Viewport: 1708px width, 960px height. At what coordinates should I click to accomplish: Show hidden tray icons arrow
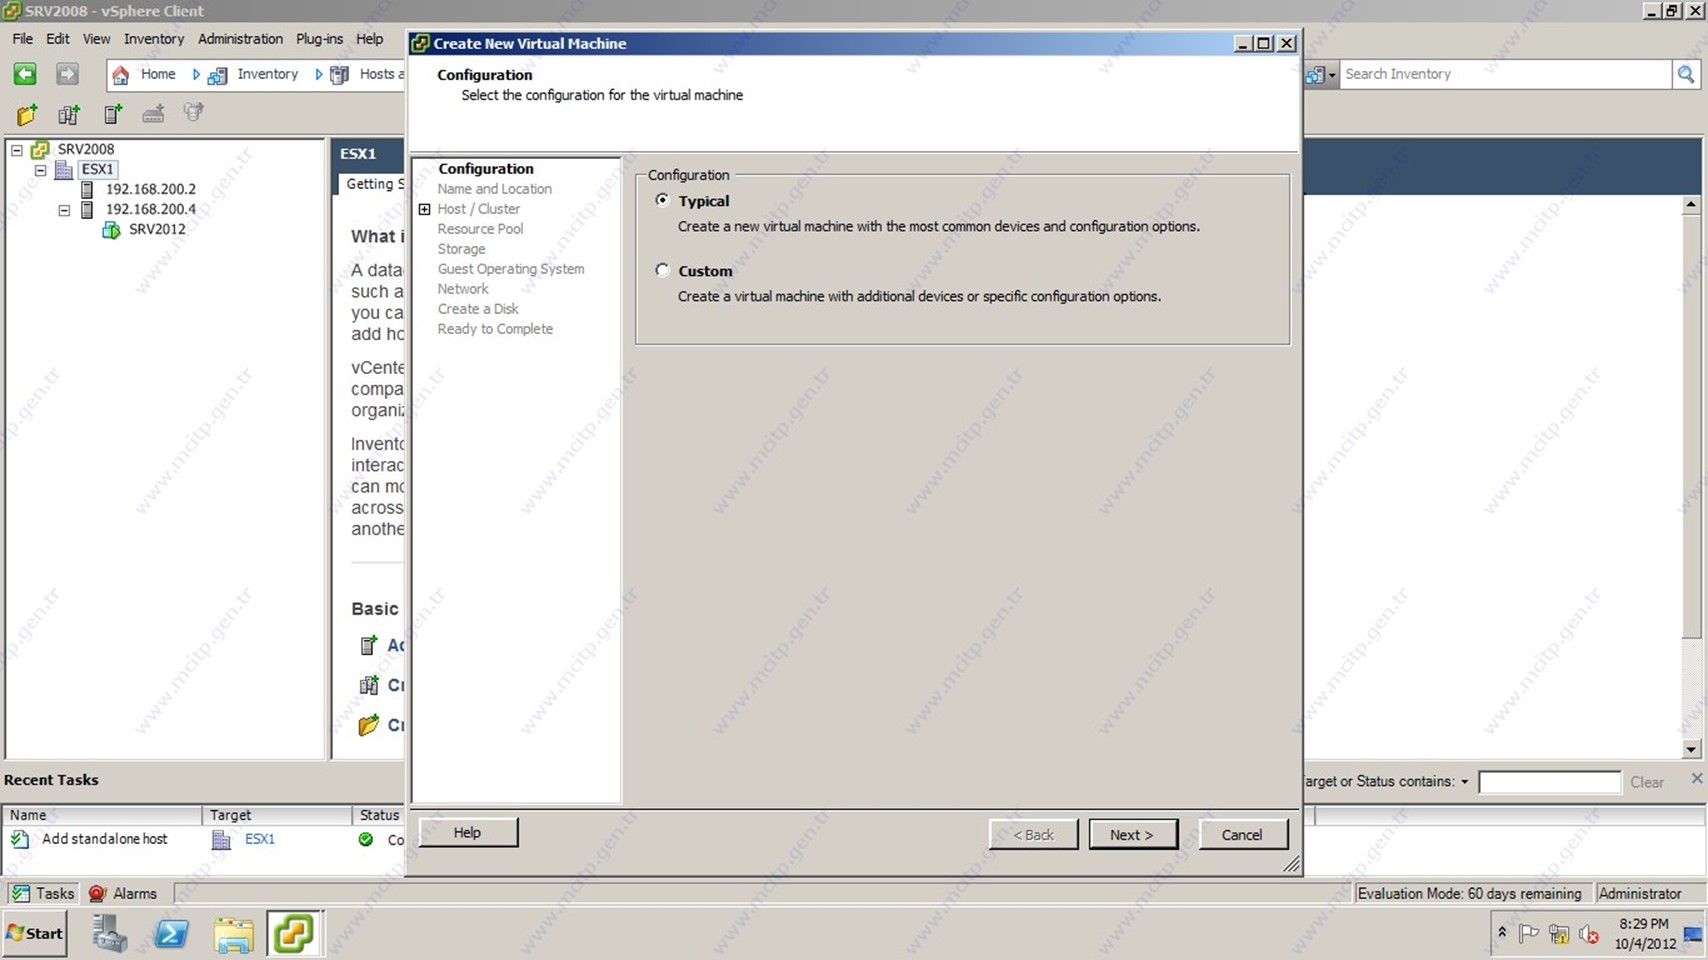[x=1501, y=932]
